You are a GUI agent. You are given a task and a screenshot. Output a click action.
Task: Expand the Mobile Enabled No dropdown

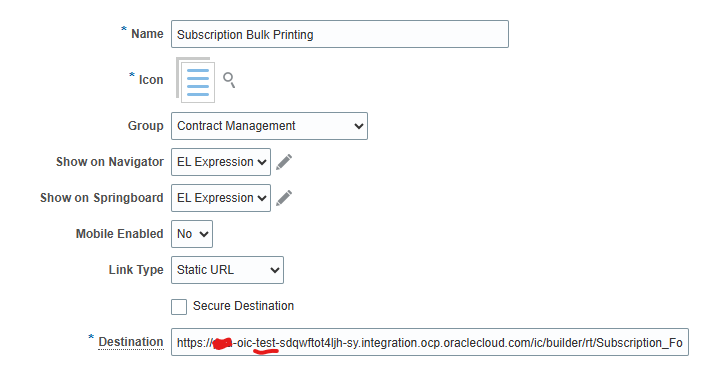pos(192,234)
